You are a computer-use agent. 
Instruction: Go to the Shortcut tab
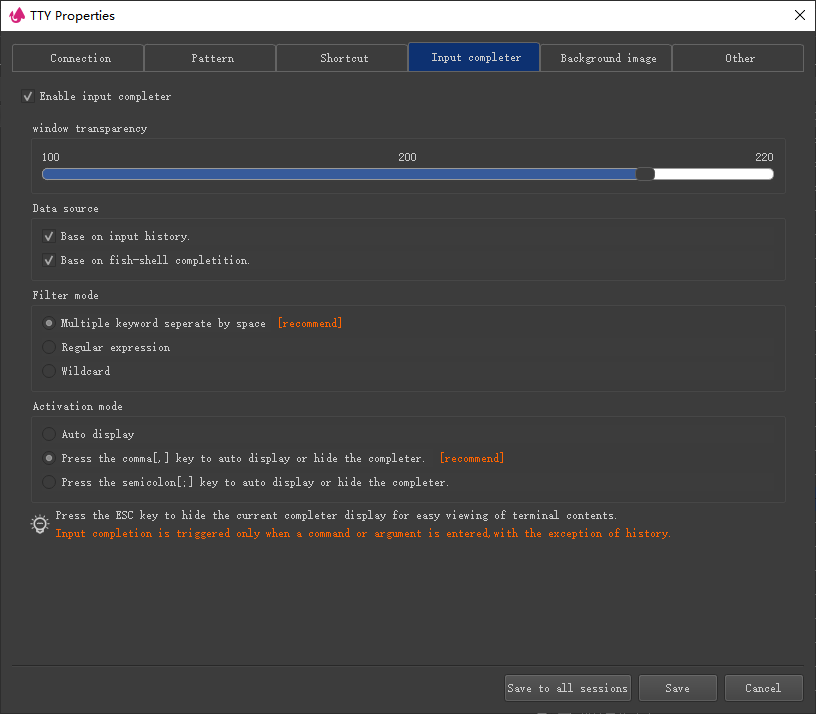click(x=344, y=58)
